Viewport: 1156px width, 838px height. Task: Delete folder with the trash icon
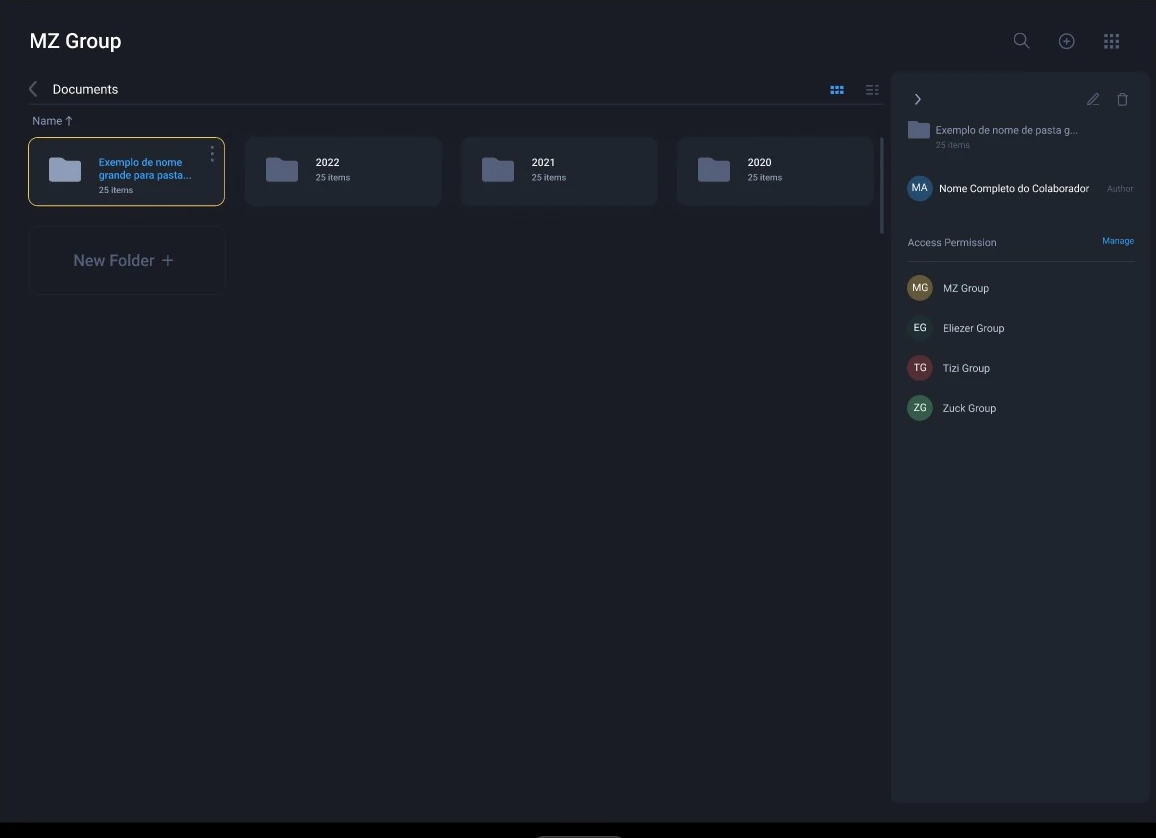pos(1122,99)
